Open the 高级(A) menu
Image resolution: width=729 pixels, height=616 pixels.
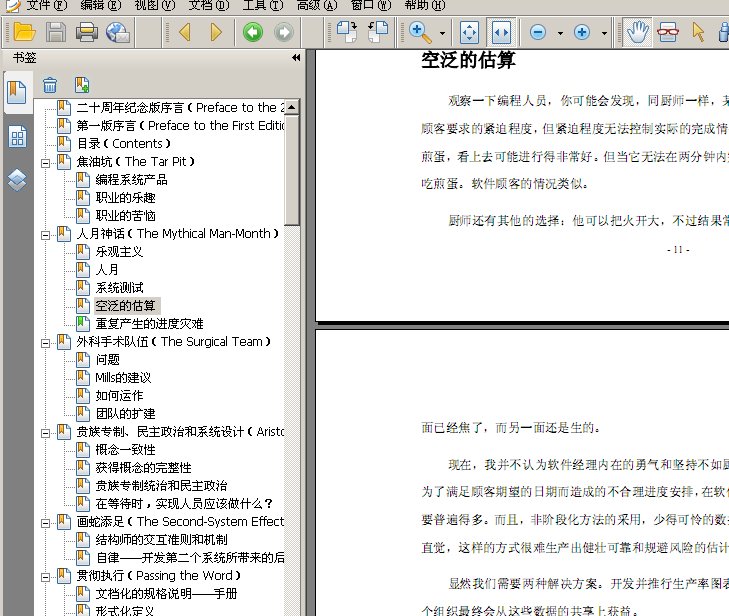coord(317,5)
